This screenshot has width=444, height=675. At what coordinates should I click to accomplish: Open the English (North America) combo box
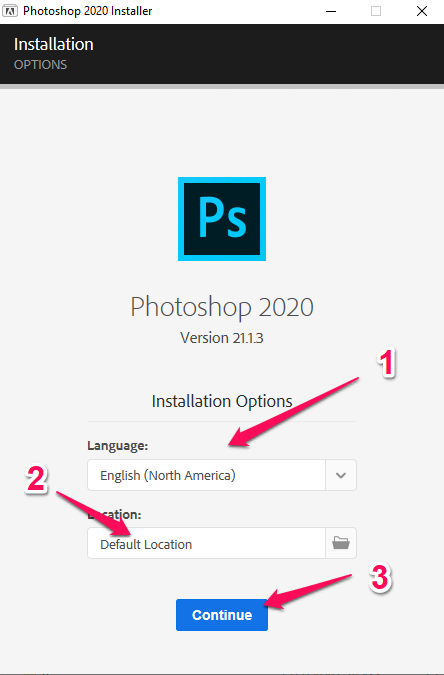click(x=222, y=475)
